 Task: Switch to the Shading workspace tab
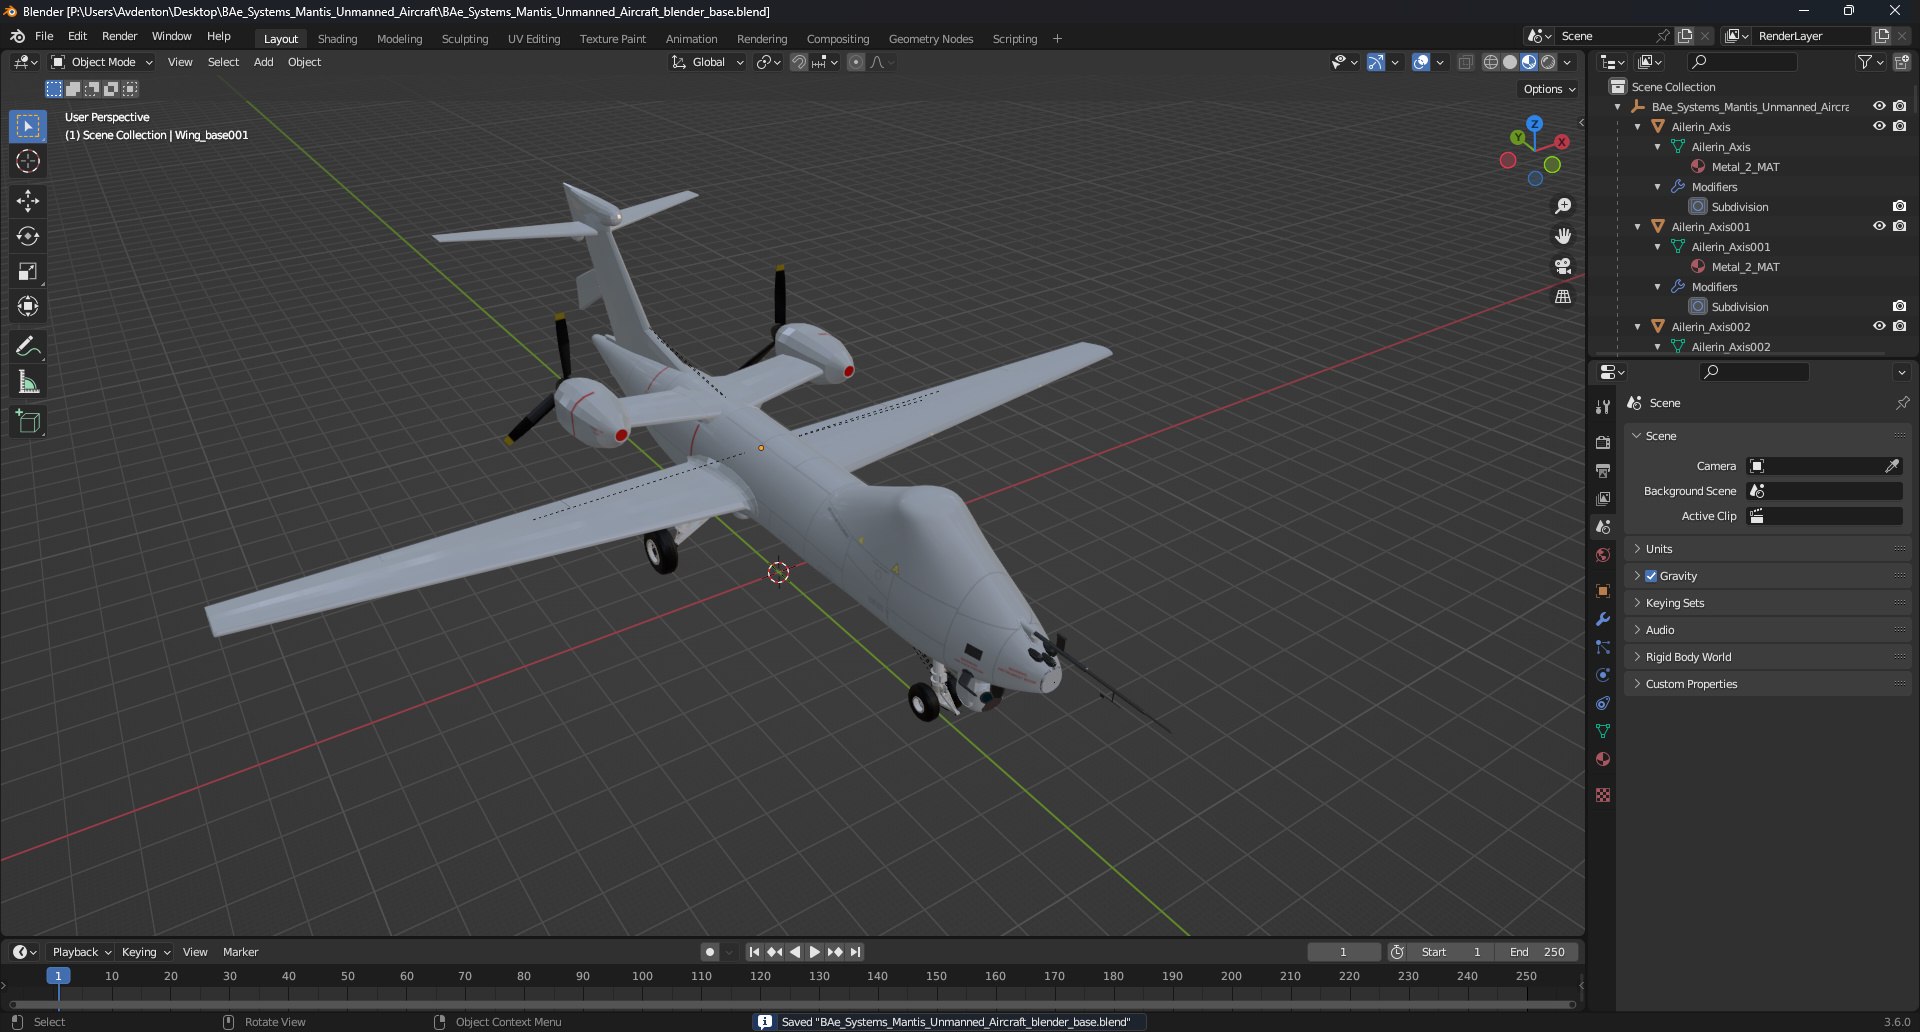point(337,39)
